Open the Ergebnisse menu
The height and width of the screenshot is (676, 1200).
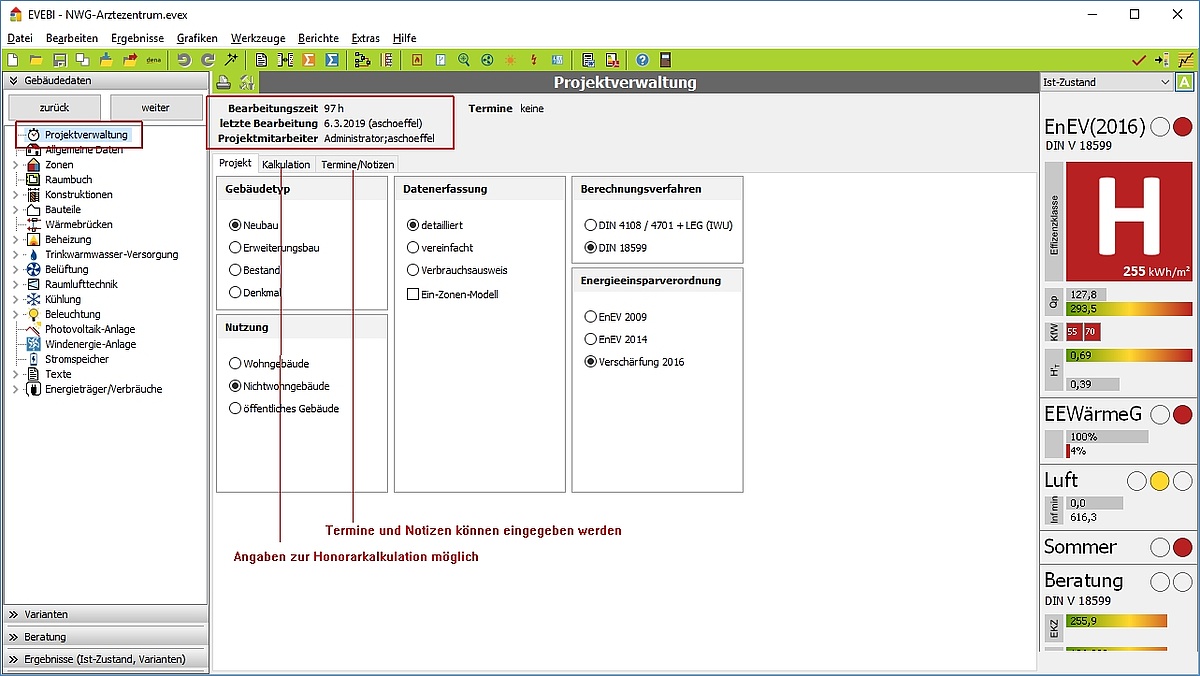point(138,38)
